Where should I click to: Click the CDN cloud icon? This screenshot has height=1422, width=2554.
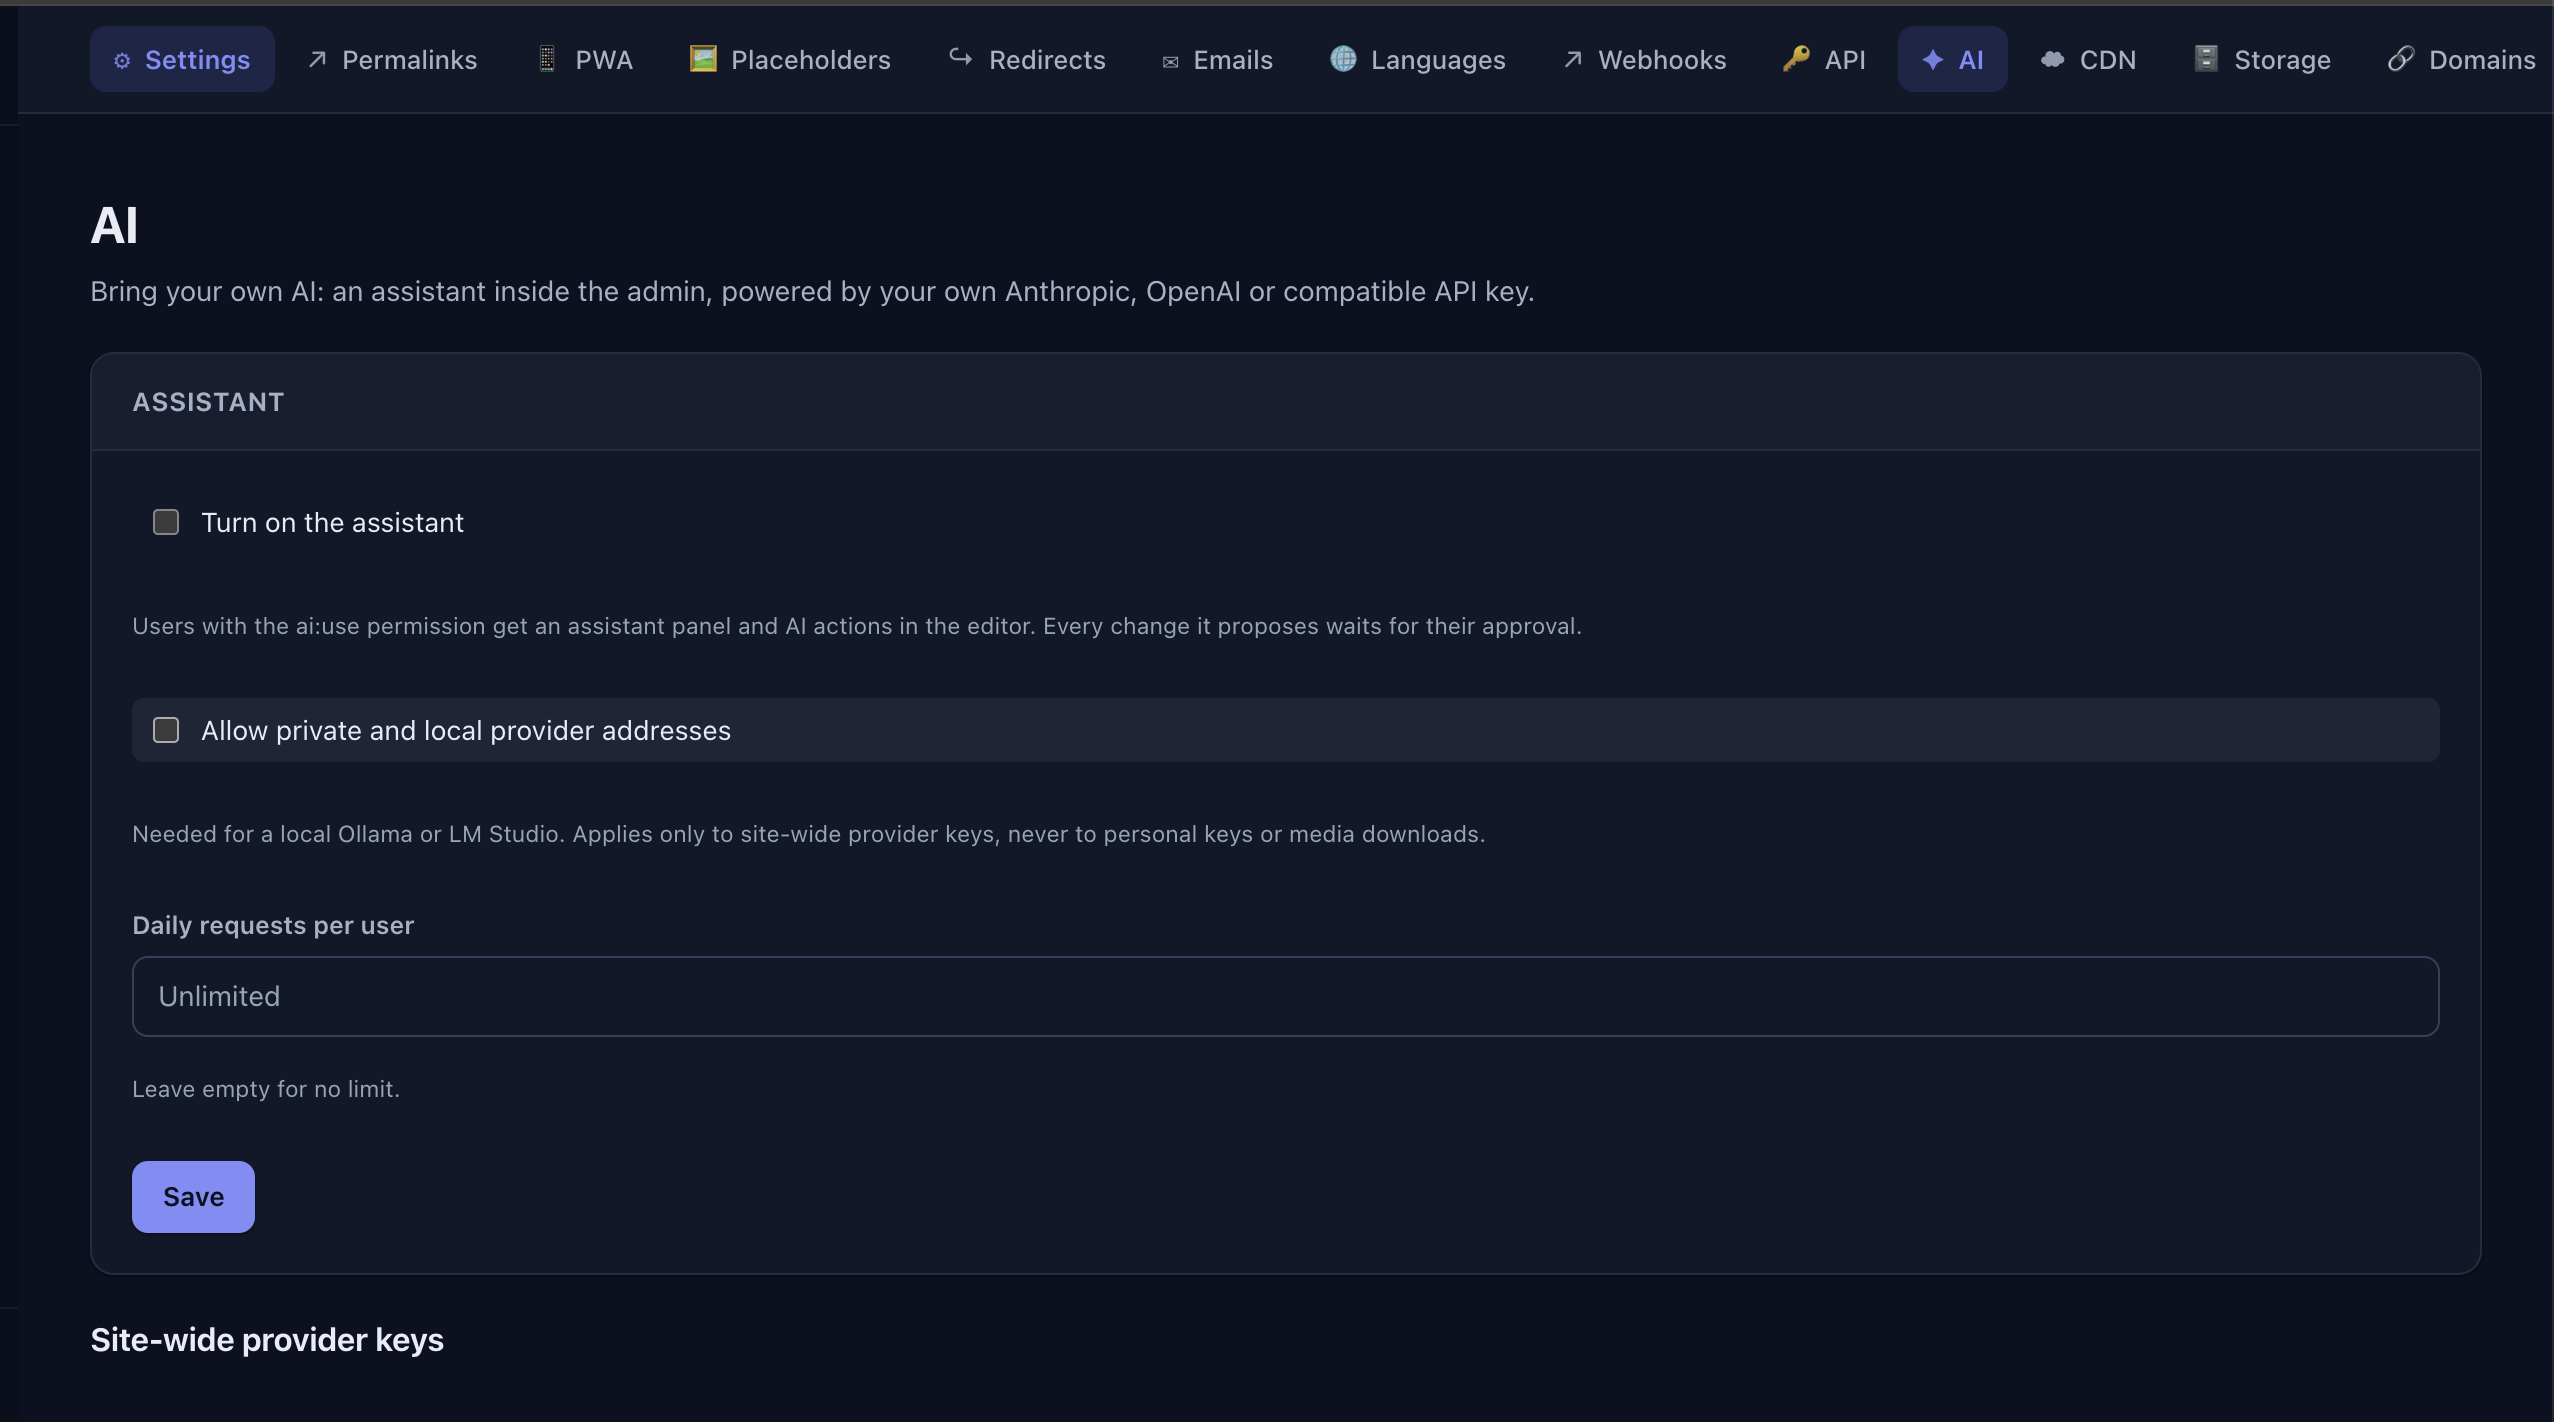tap(2052, 60)
